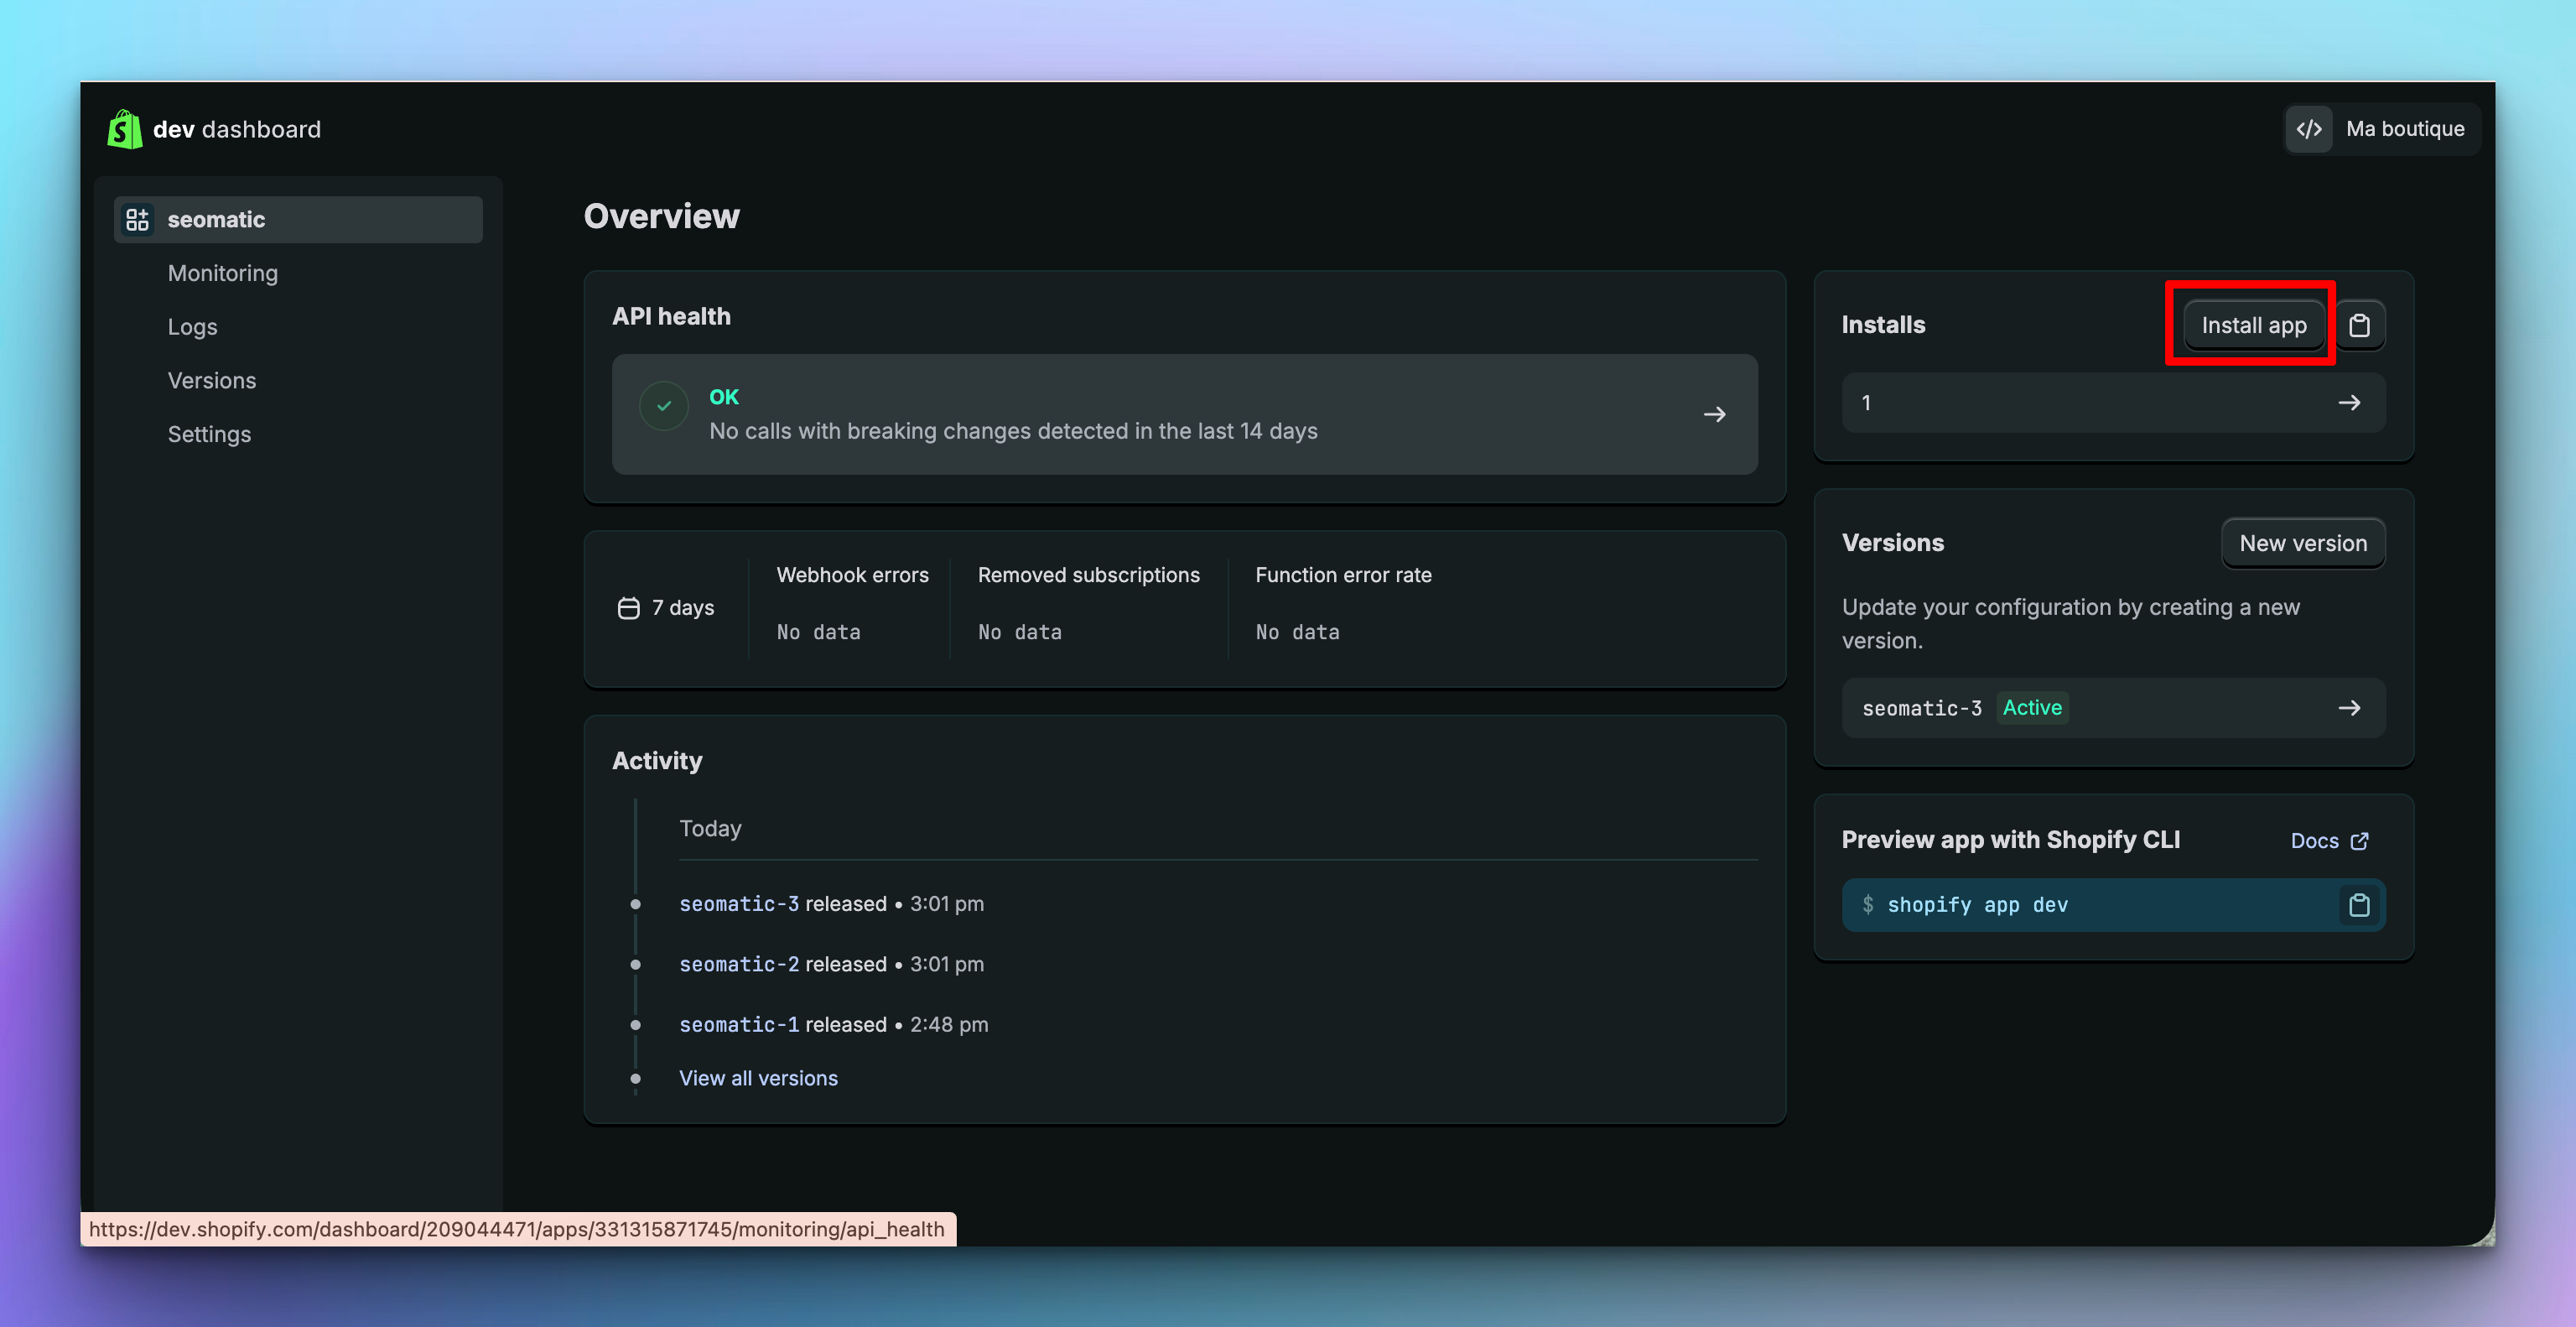Open installs list arrow next to 1
The width and height of the screenshot is (2576, 1327).
2349,403
